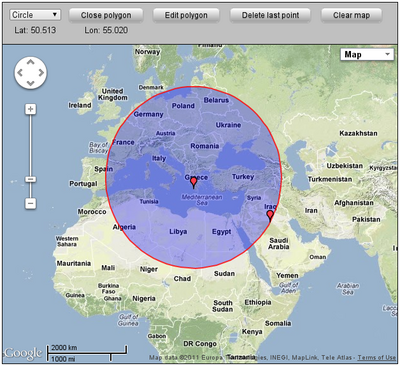
Task: Click the Nigeria label on map
Action: pos(144,299)
